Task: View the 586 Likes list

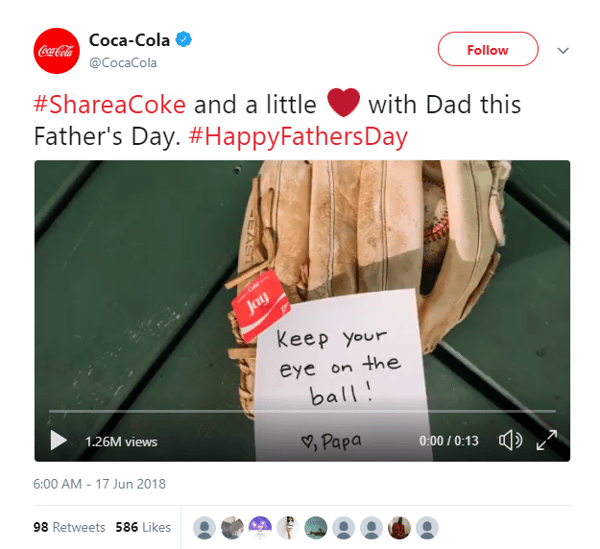Action: coord(143,527)
